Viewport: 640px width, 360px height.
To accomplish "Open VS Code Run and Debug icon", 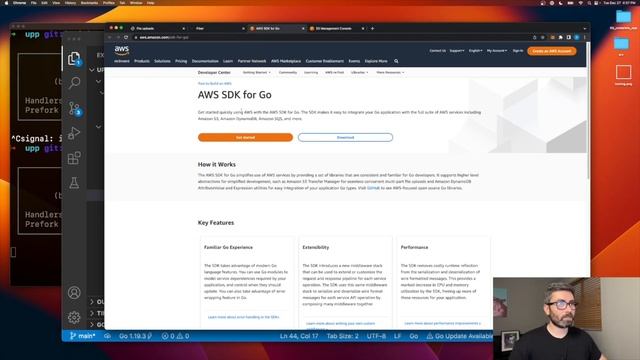I will click(x=74, y=133).
